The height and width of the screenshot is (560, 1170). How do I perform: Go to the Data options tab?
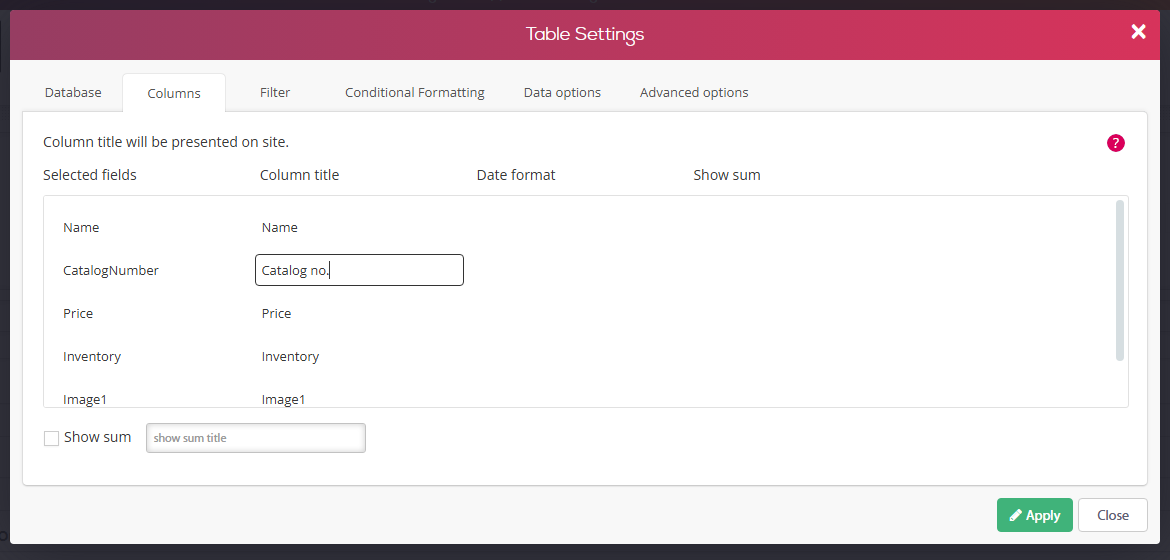click(x=562, y=93)
